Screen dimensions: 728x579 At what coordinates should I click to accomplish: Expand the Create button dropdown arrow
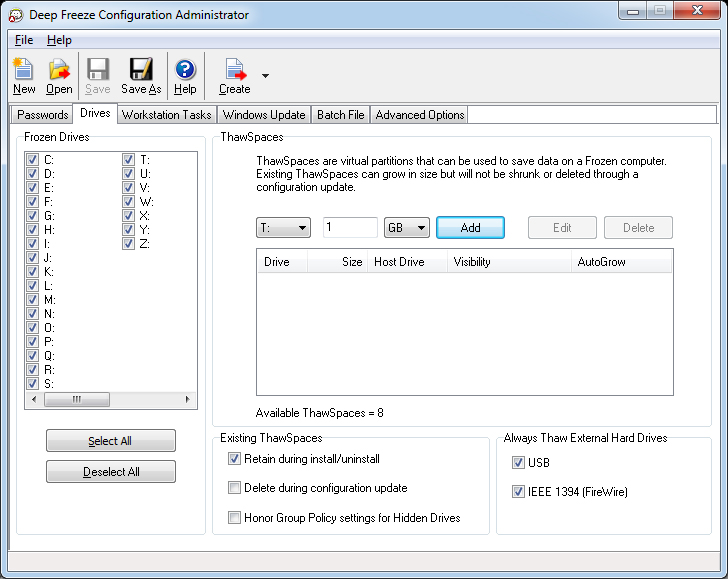265,76
